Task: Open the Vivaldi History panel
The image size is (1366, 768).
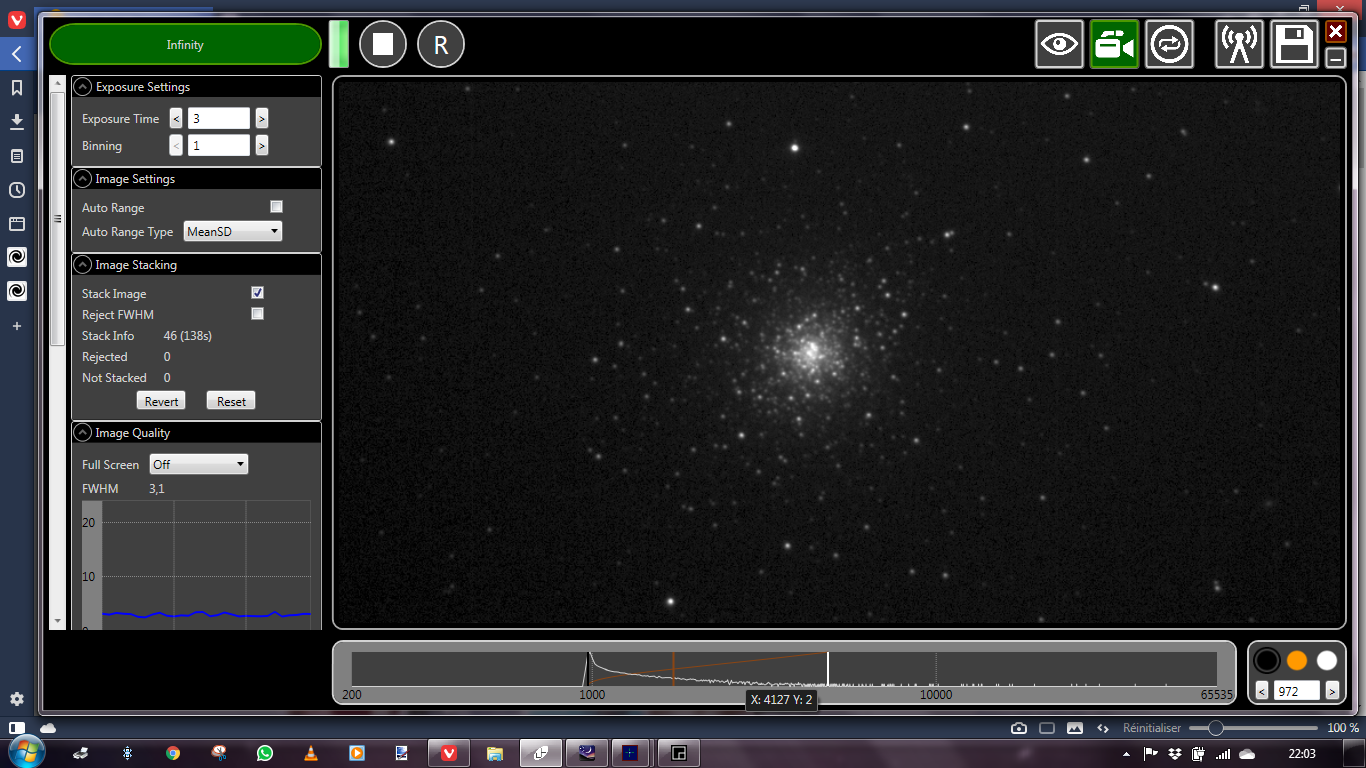Action: pos(17,190)
